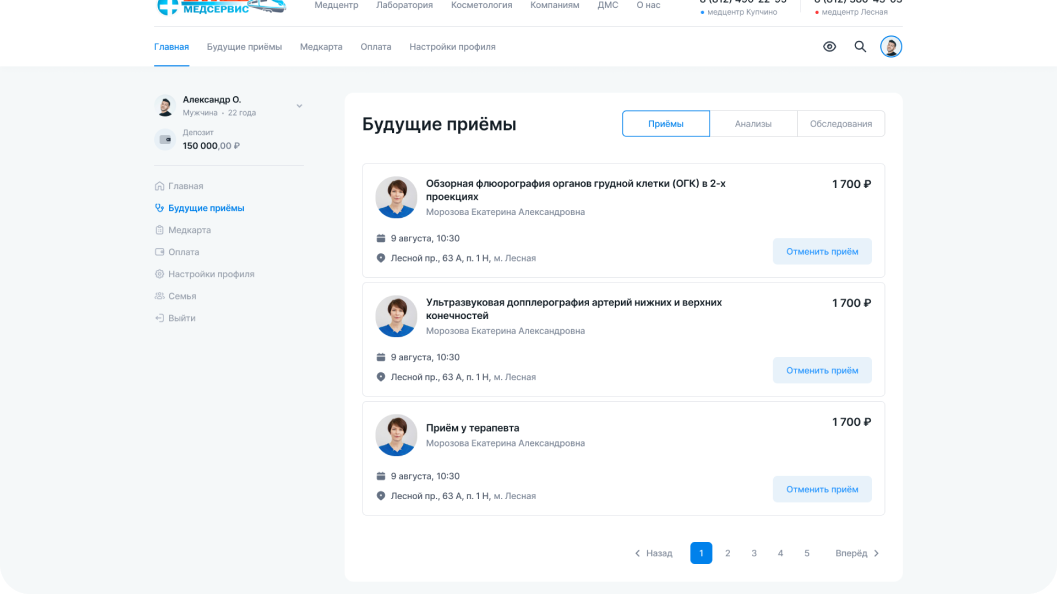Open the Медцентр menu item

(x=336, y=5)
